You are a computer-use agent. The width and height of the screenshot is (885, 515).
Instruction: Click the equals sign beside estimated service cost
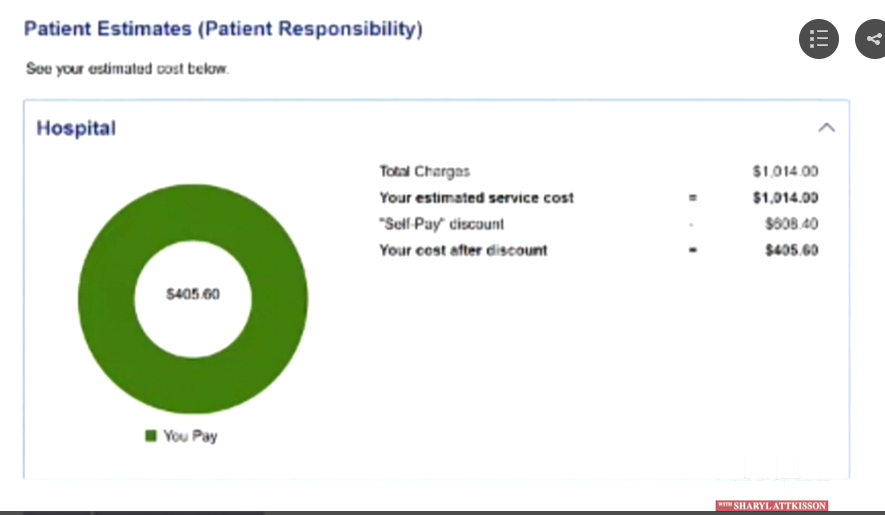pyautogui.click(x=692, y=198)
